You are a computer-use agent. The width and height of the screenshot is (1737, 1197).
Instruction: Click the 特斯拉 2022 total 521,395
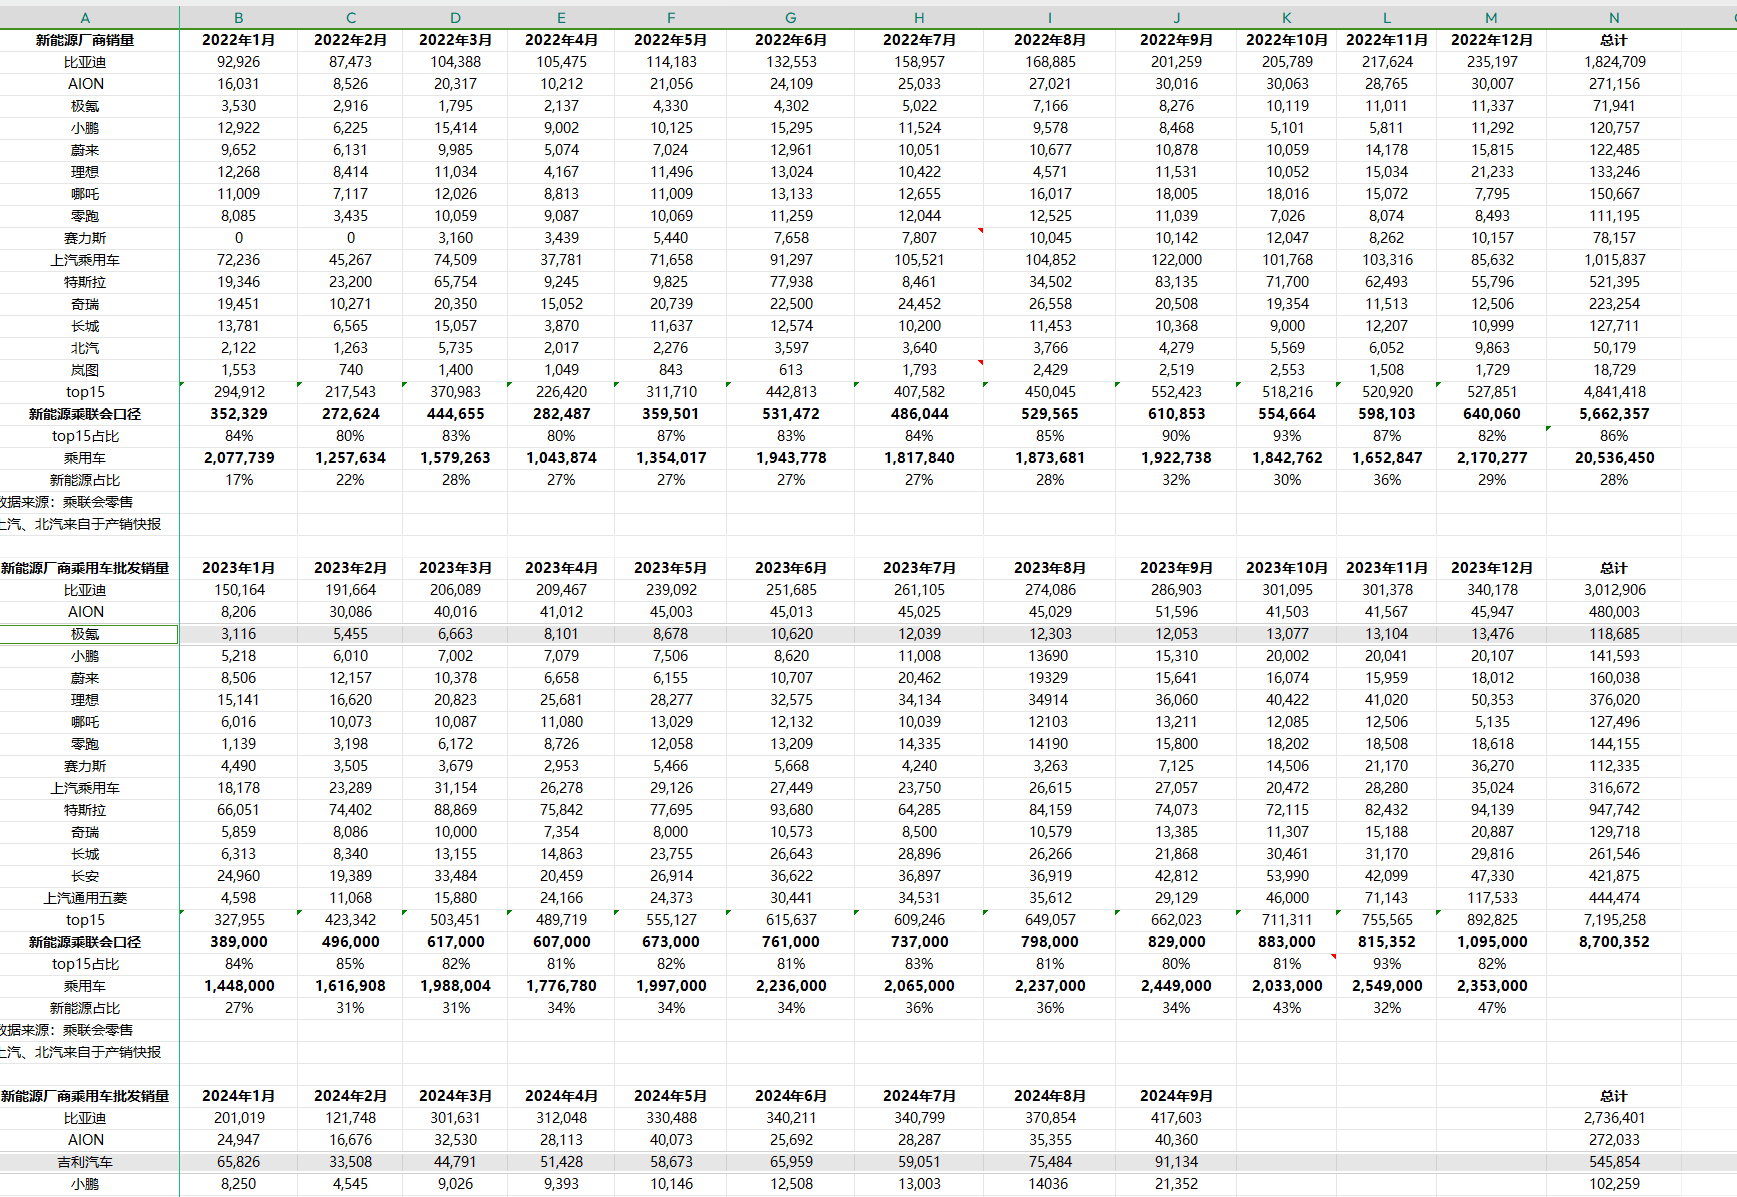coord(1614,282)
